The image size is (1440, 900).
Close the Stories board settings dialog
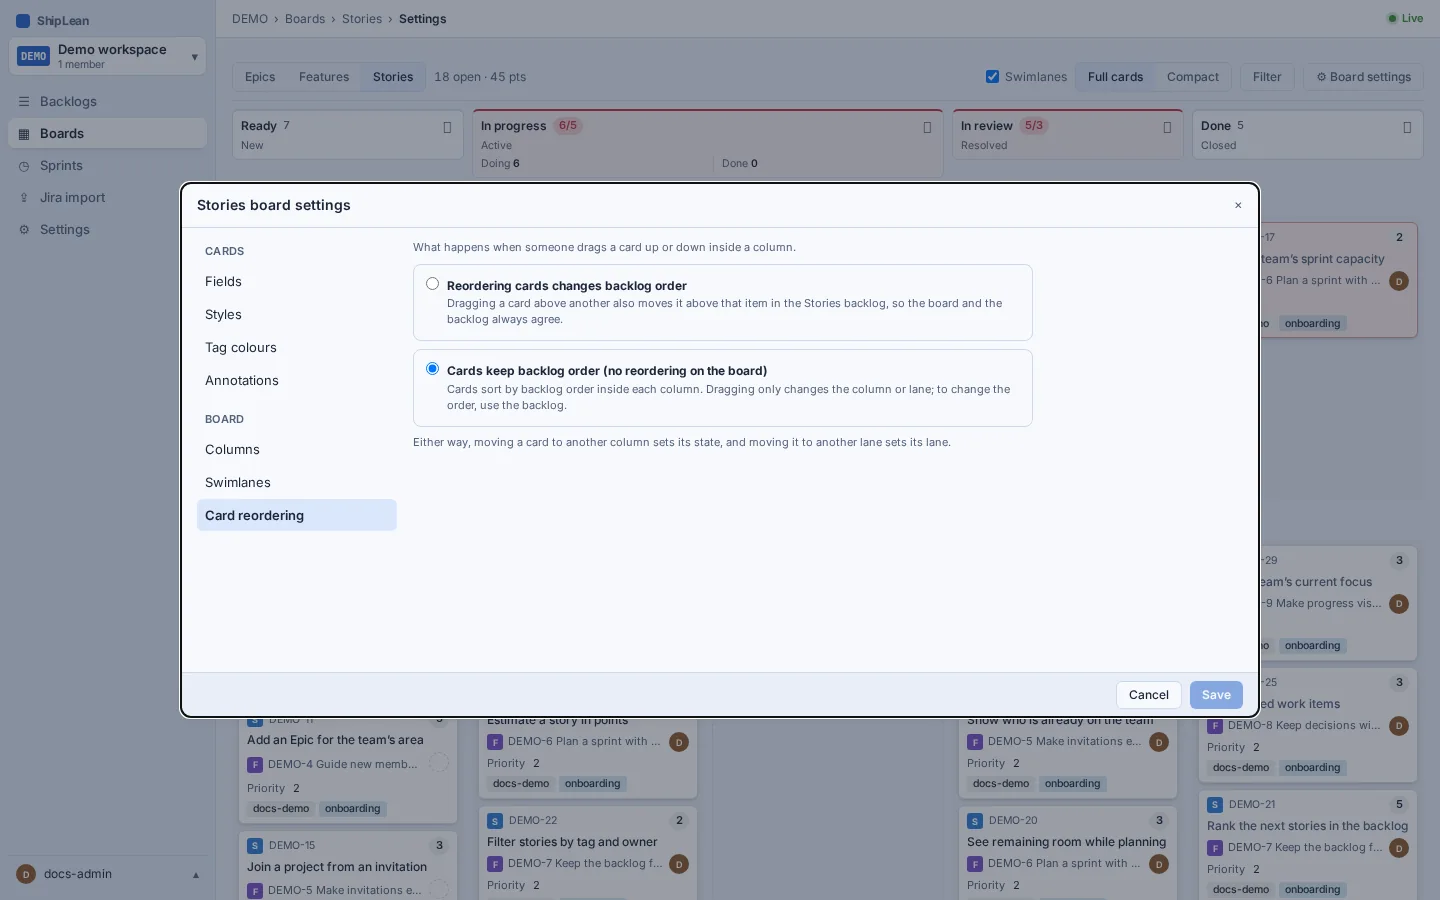[1238, 205]
